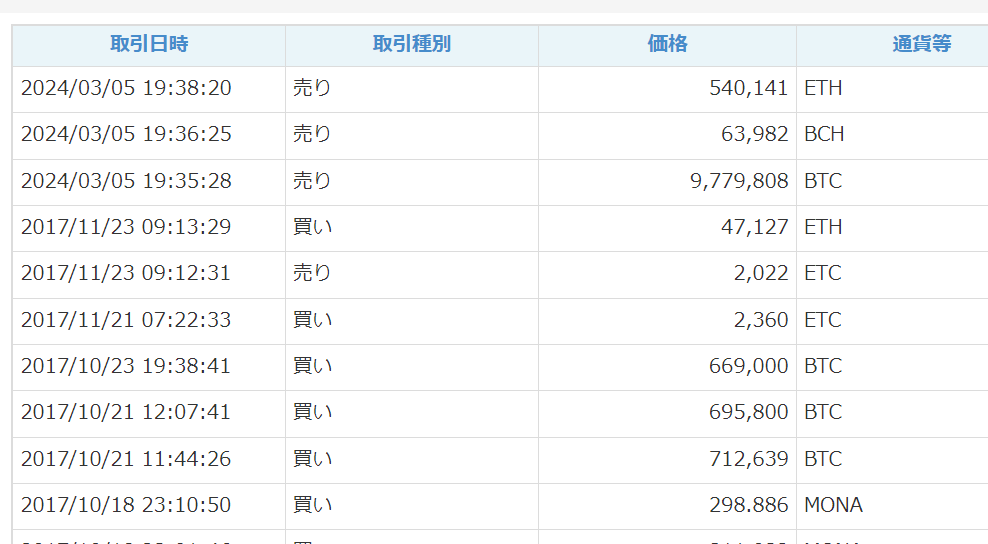Click price 695,800
Viewport: 988px width, 544px height.
click(x=749, y=412)
